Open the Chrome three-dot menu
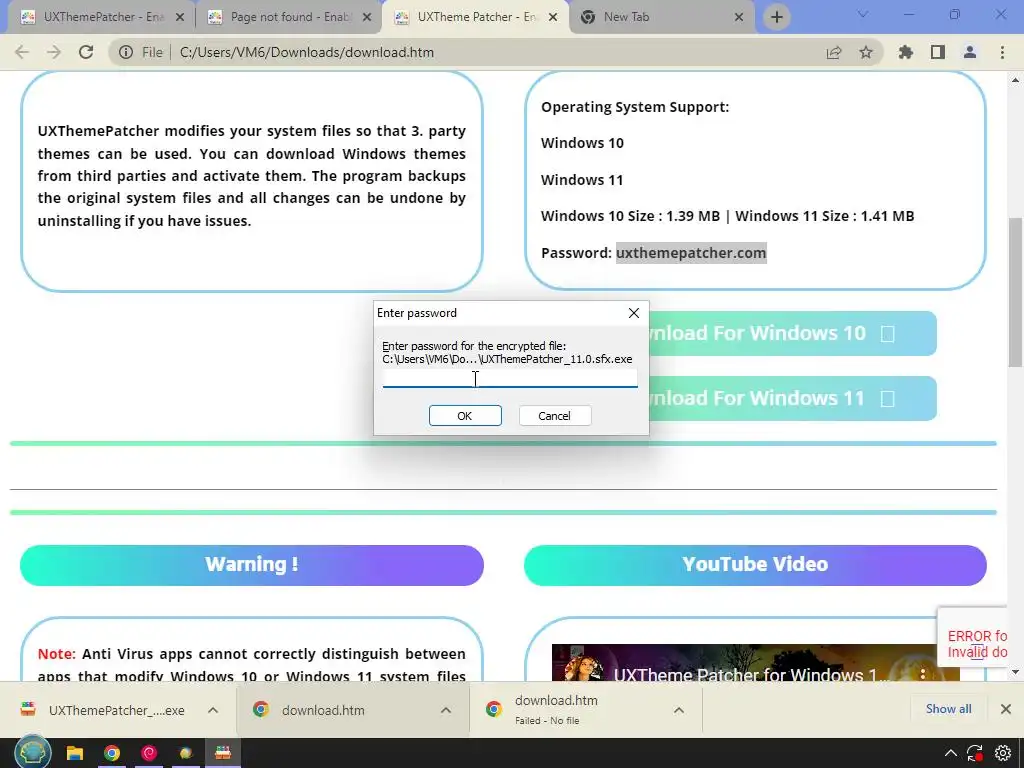This screenshot has width=1024, height=768. coord(1002,52)
